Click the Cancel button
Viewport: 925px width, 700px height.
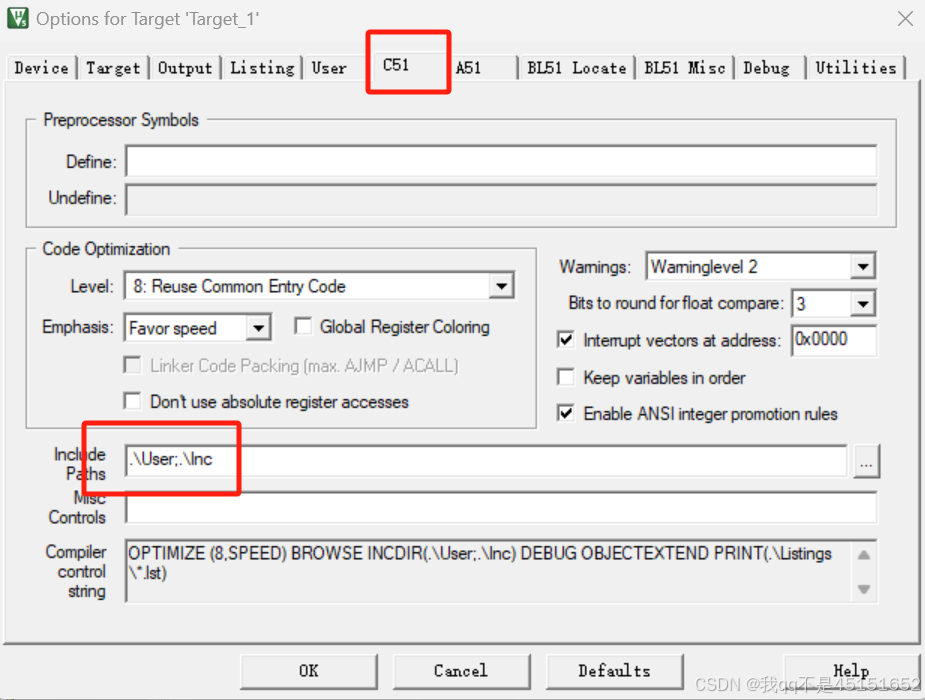pos(461,671)
